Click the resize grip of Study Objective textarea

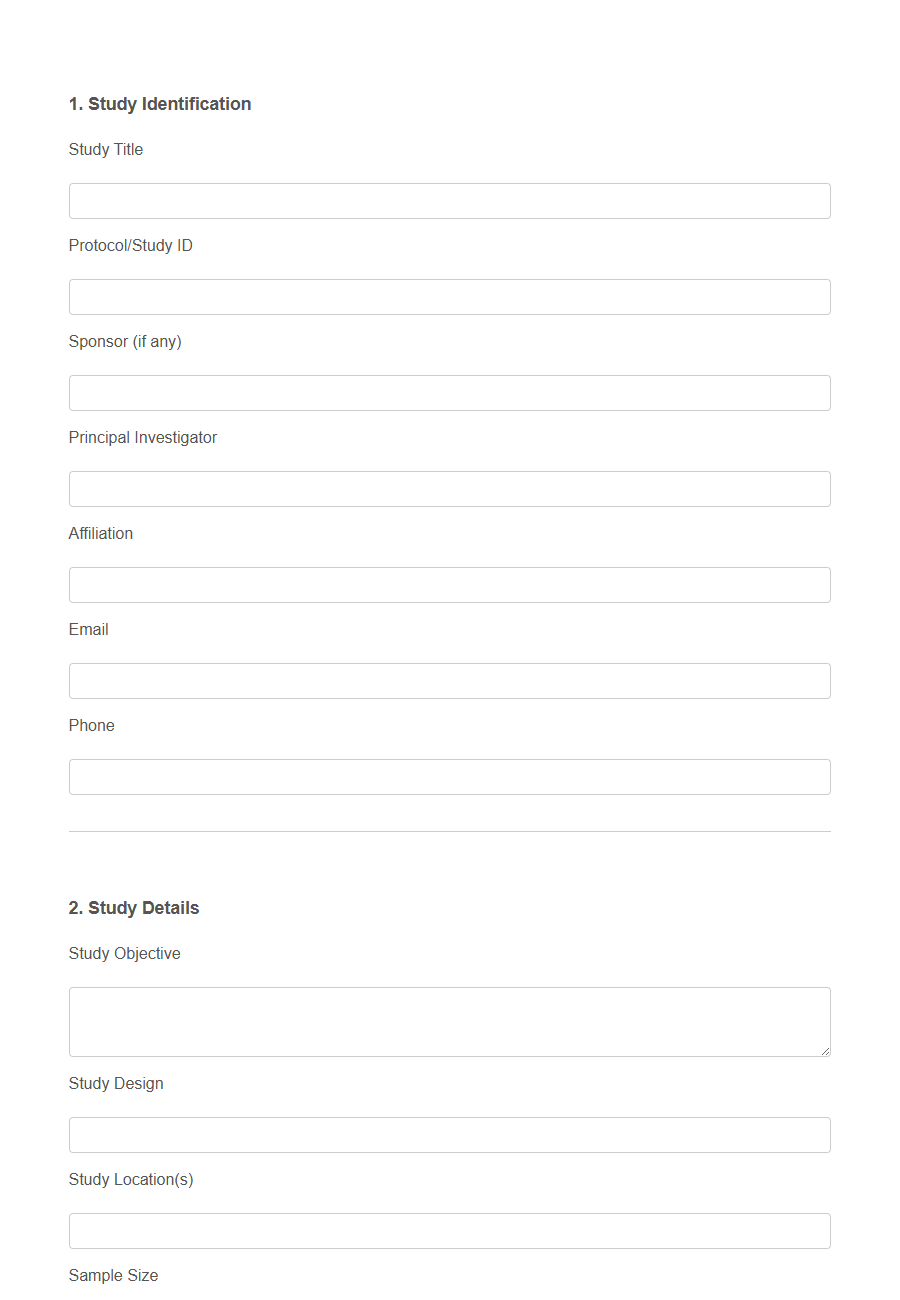tap(825, 1050)
